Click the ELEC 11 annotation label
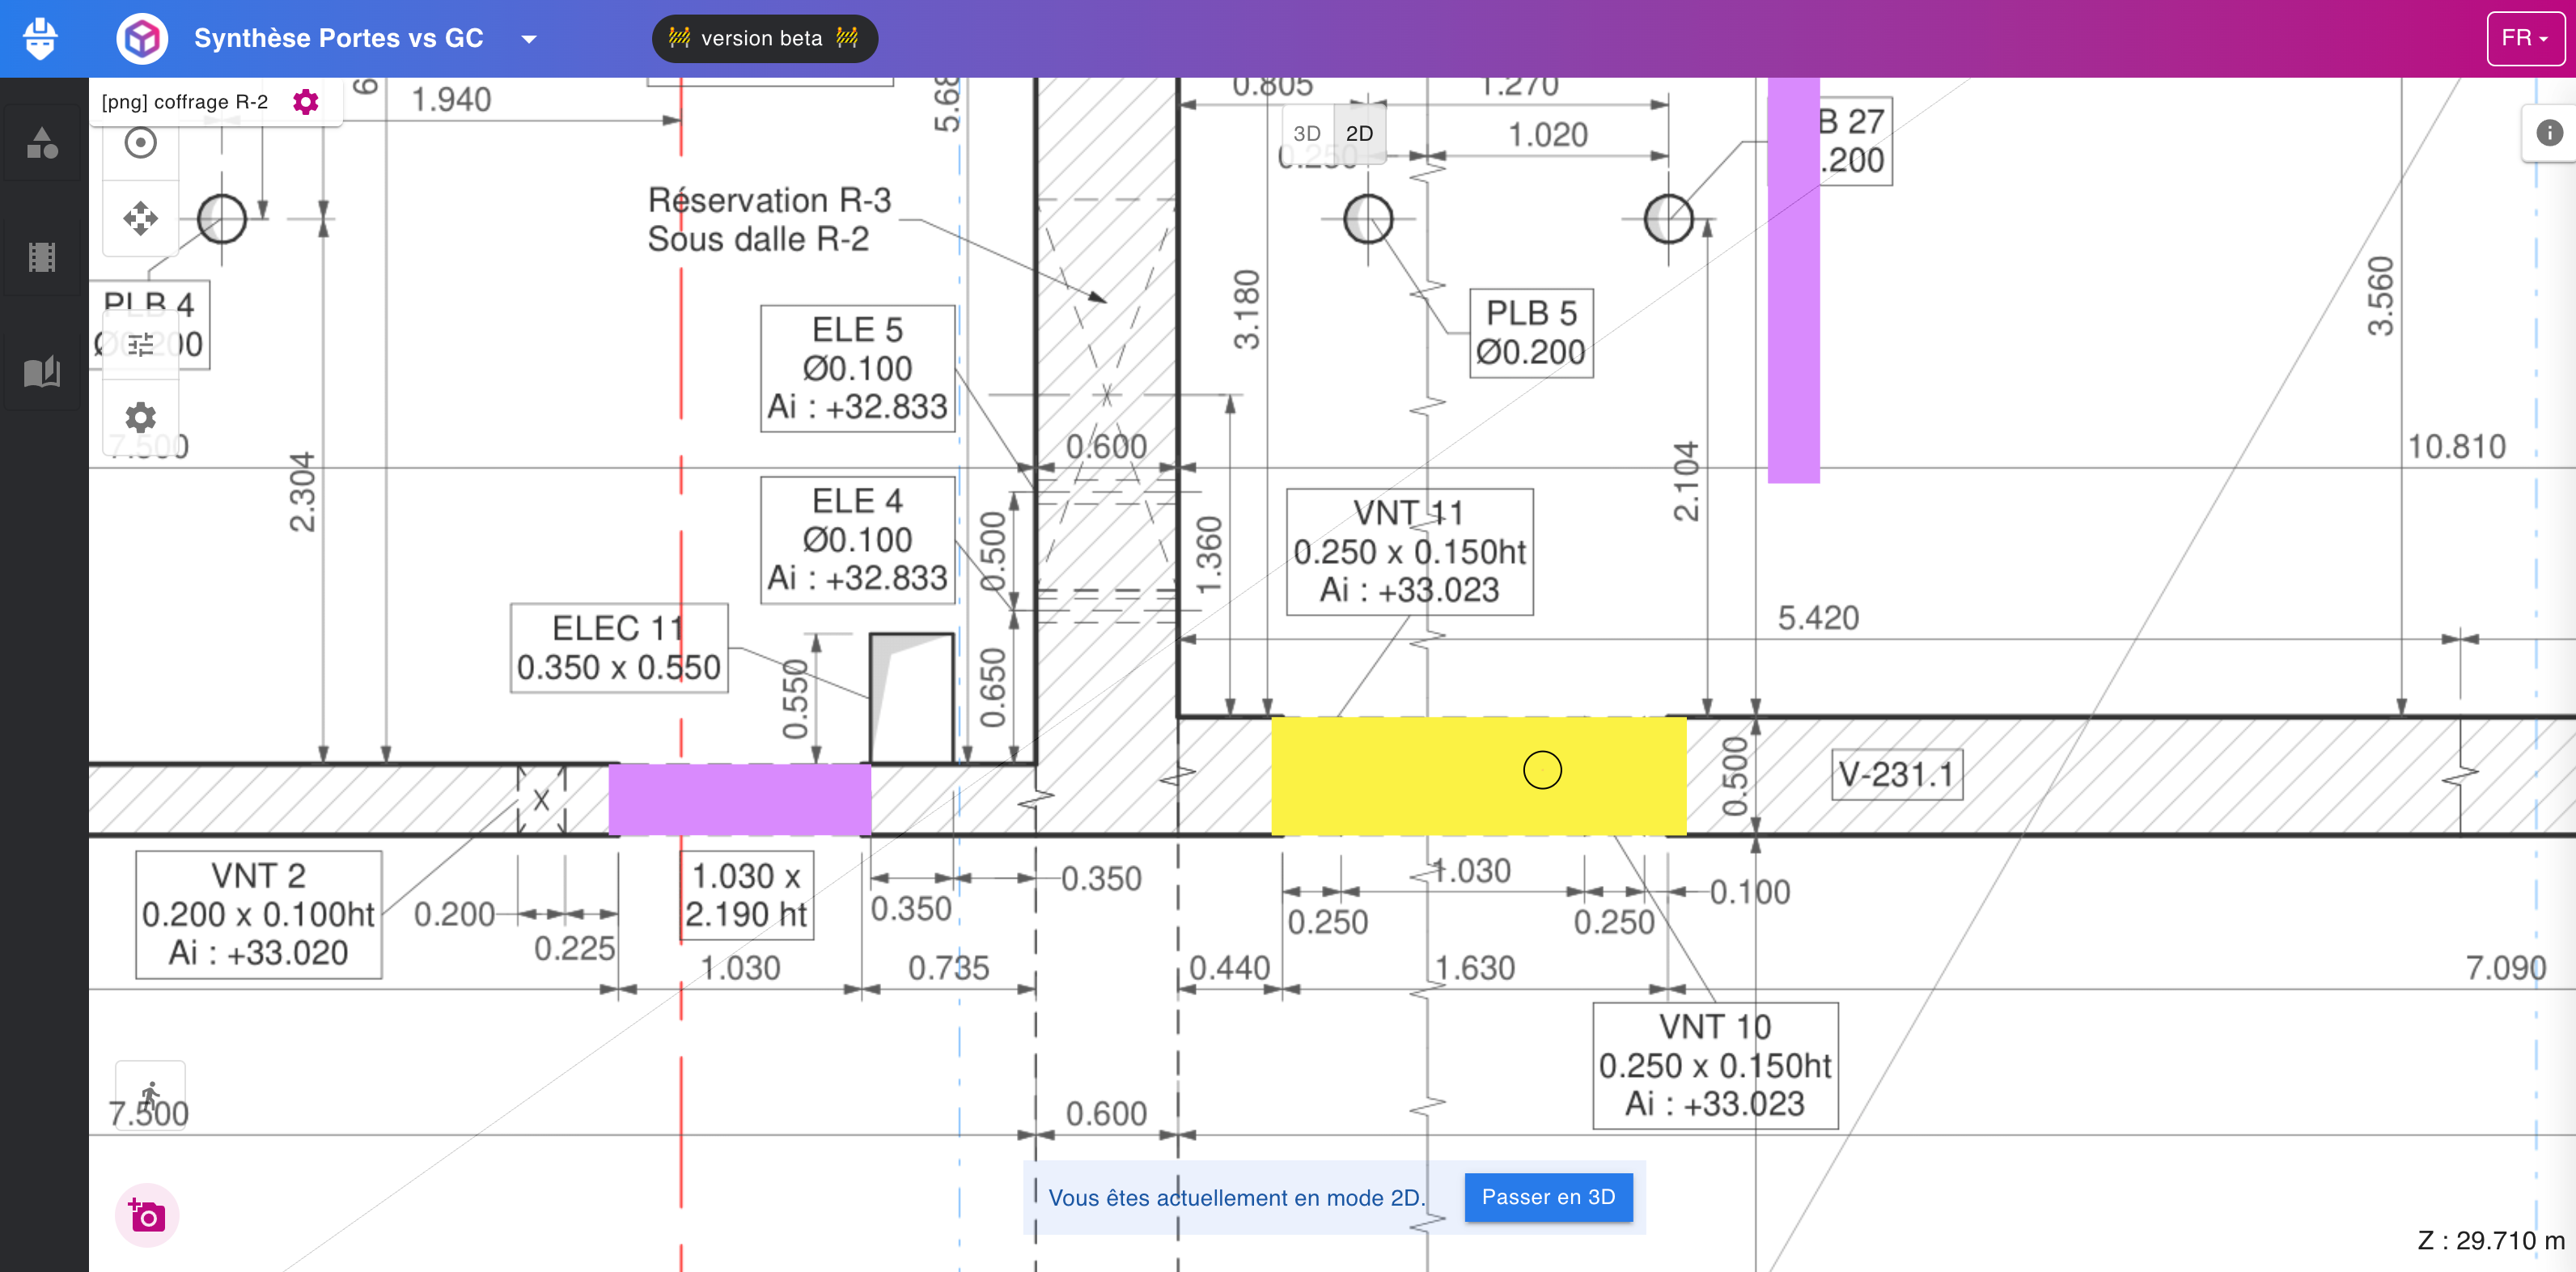Image resolution: width=2576 pixels, height=1272 pixels. click(618, 647)
